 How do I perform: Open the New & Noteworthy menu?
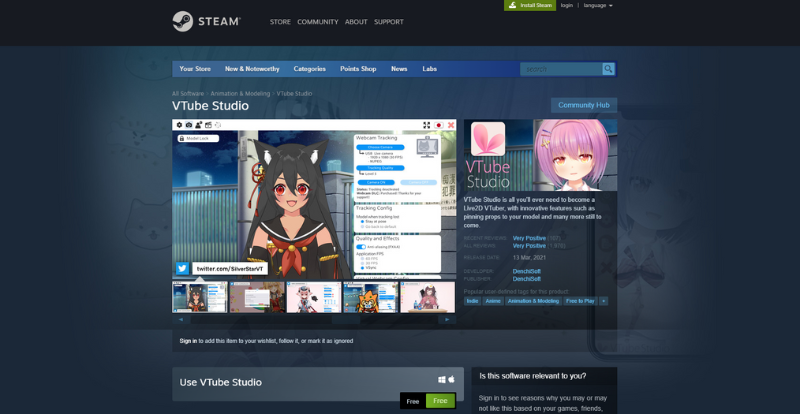[252, 69]
